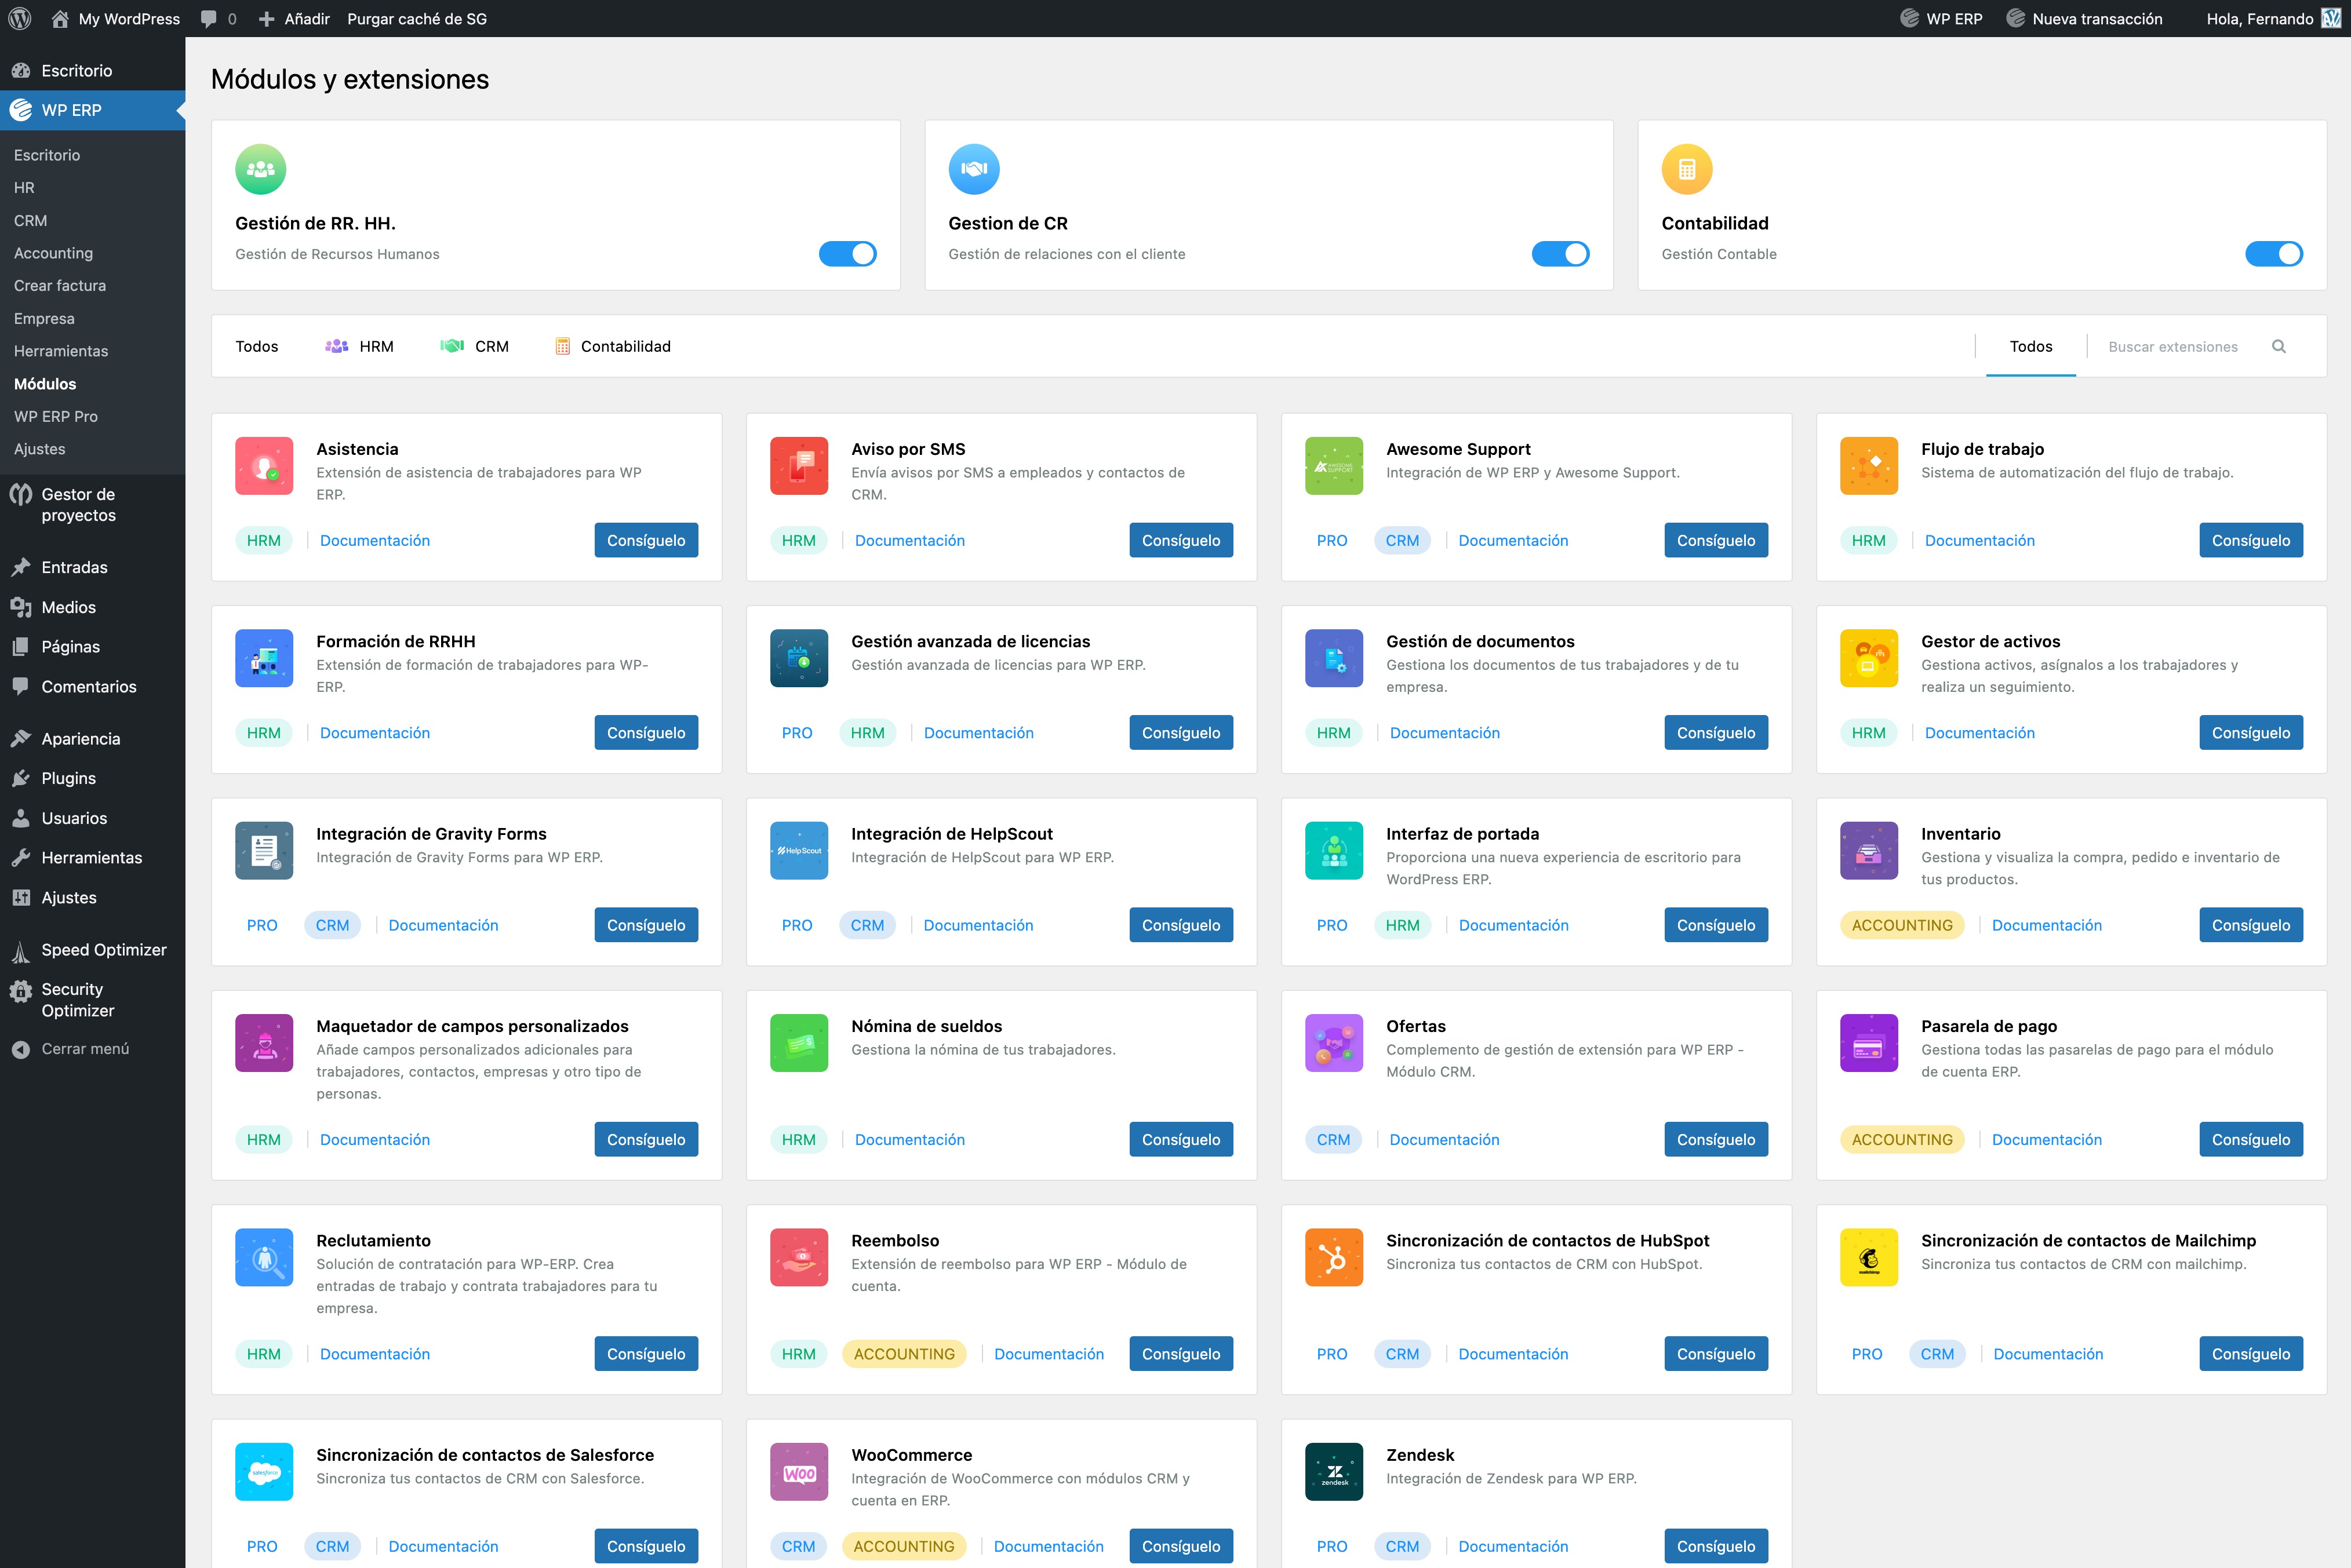Click the Maquetador de campos personalizados icon
2351x1568 pixels.
(264, 1043)
